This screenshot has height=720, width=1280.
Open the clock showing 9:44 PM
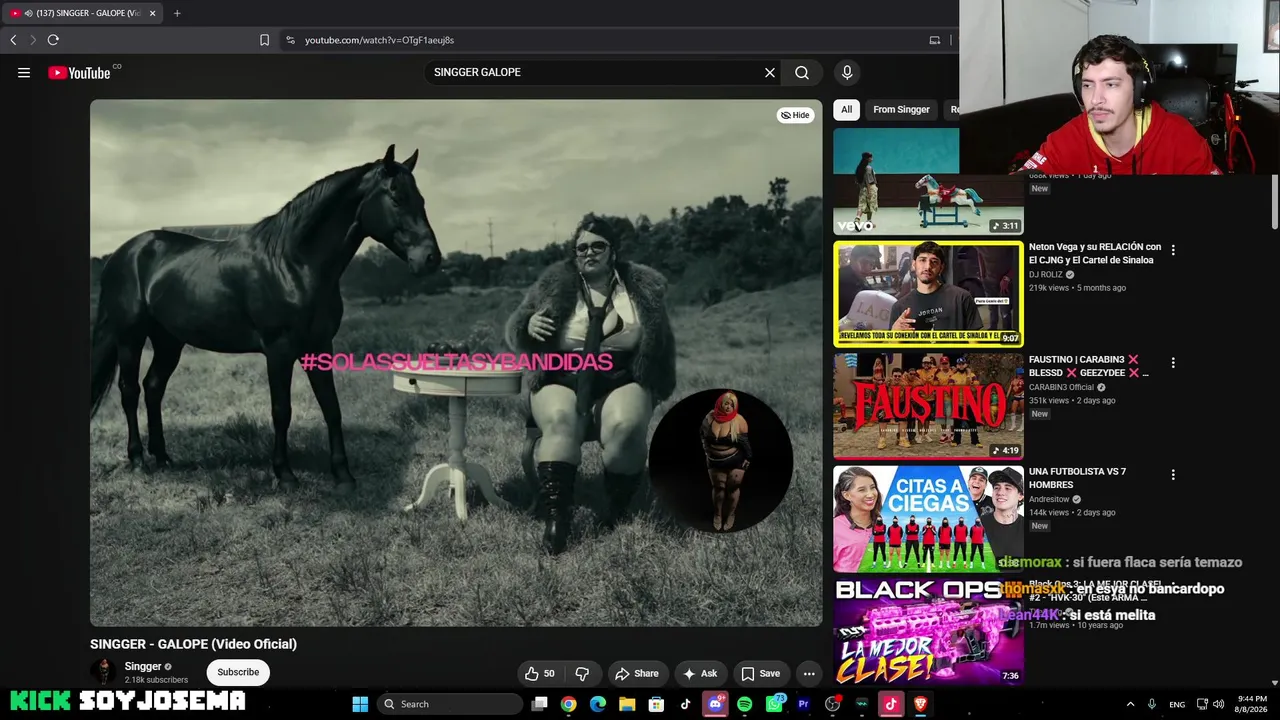1252,704
